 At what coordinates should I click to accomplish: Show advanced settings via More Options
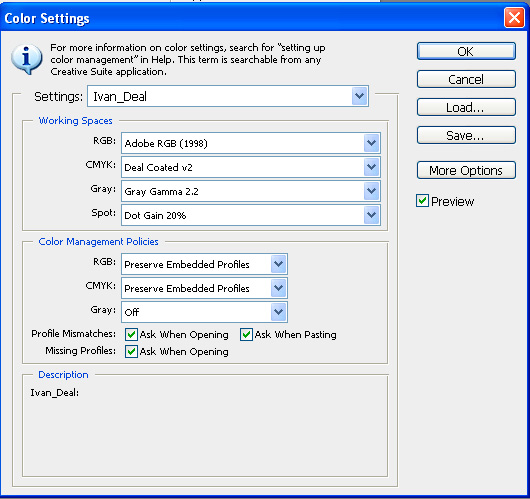(466, 170)
